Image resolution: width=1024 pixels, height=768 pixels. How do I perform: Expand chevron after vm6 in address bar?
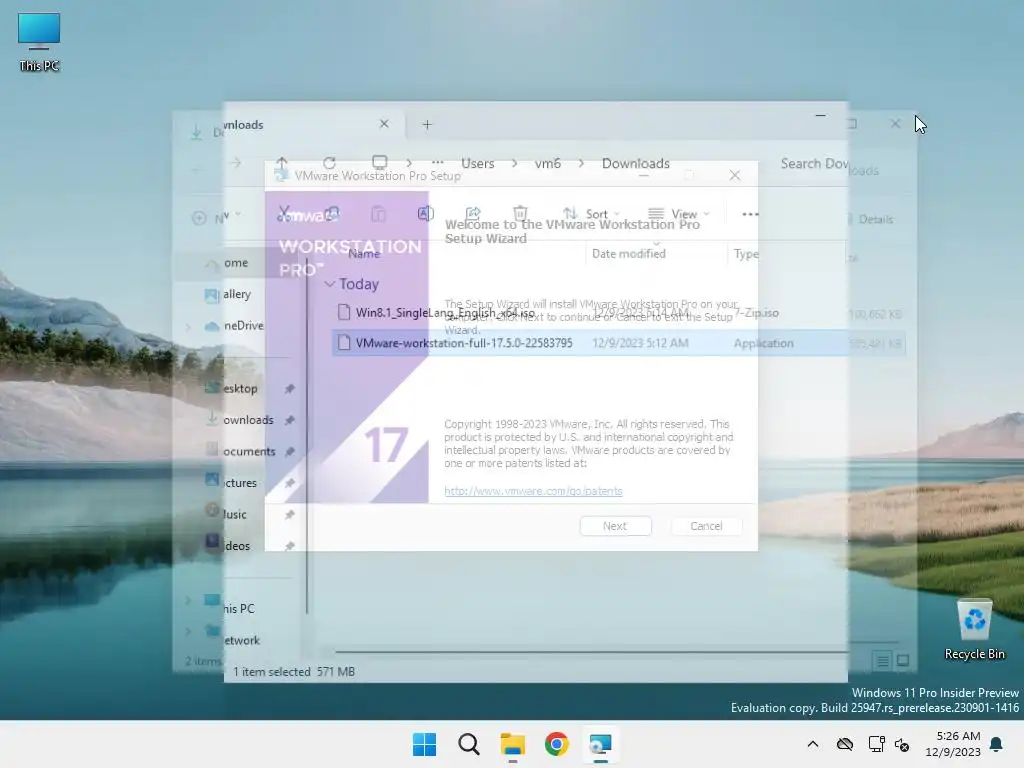(581, 163)
